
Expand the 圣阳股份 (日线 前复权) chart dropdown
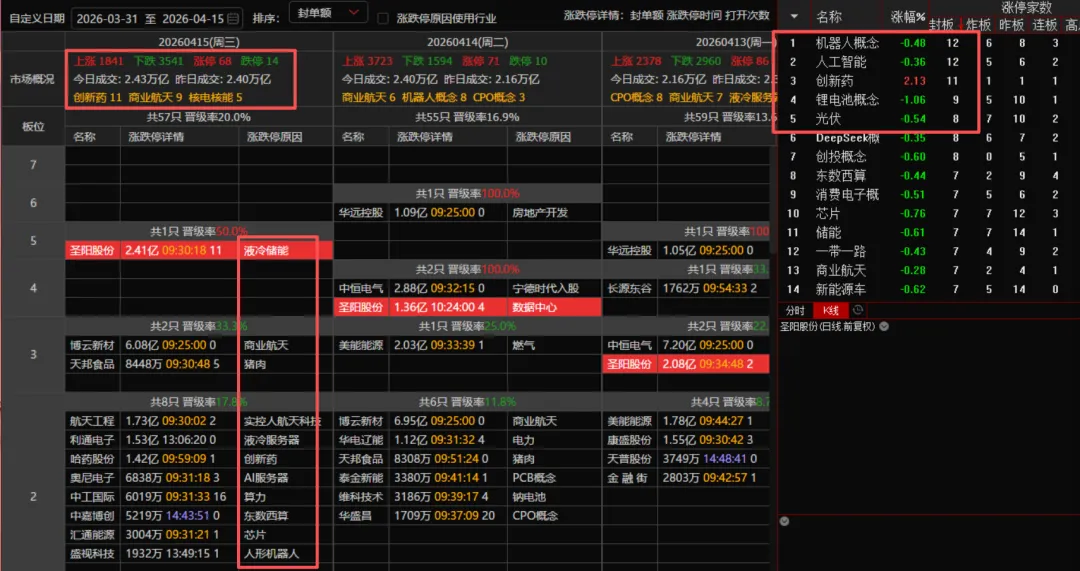pos(884,326)
